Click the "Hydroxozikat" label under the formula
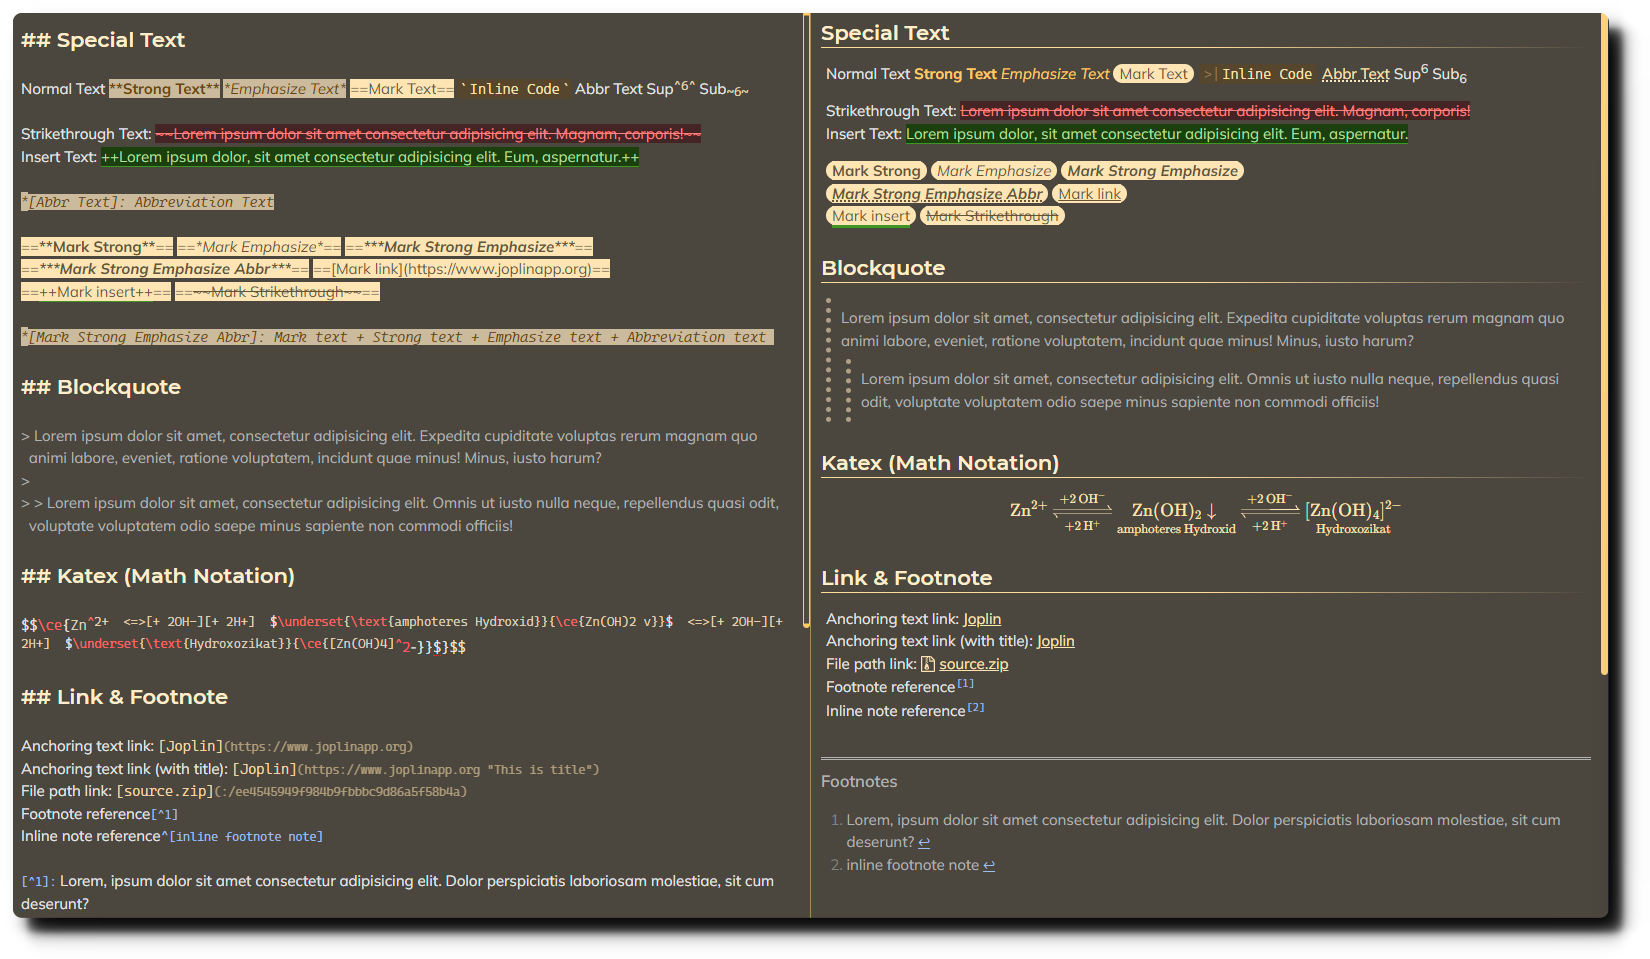The width and height of the screenshot is (1650, 959). pyautogui.click(x=1352, y=529)
